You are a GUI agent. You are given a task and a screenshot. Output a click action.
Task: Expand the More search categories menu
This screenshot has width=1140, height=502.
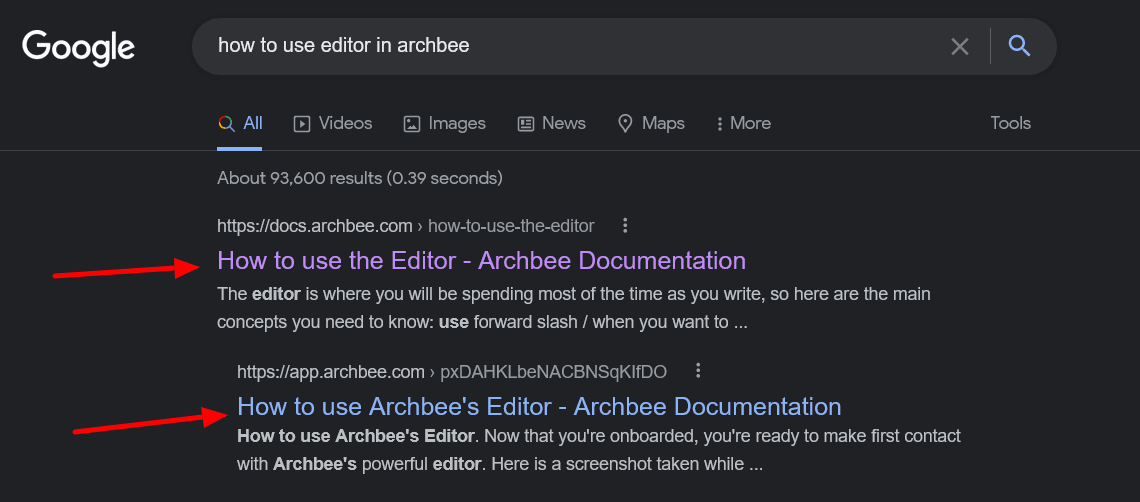(x=743, y=123)
